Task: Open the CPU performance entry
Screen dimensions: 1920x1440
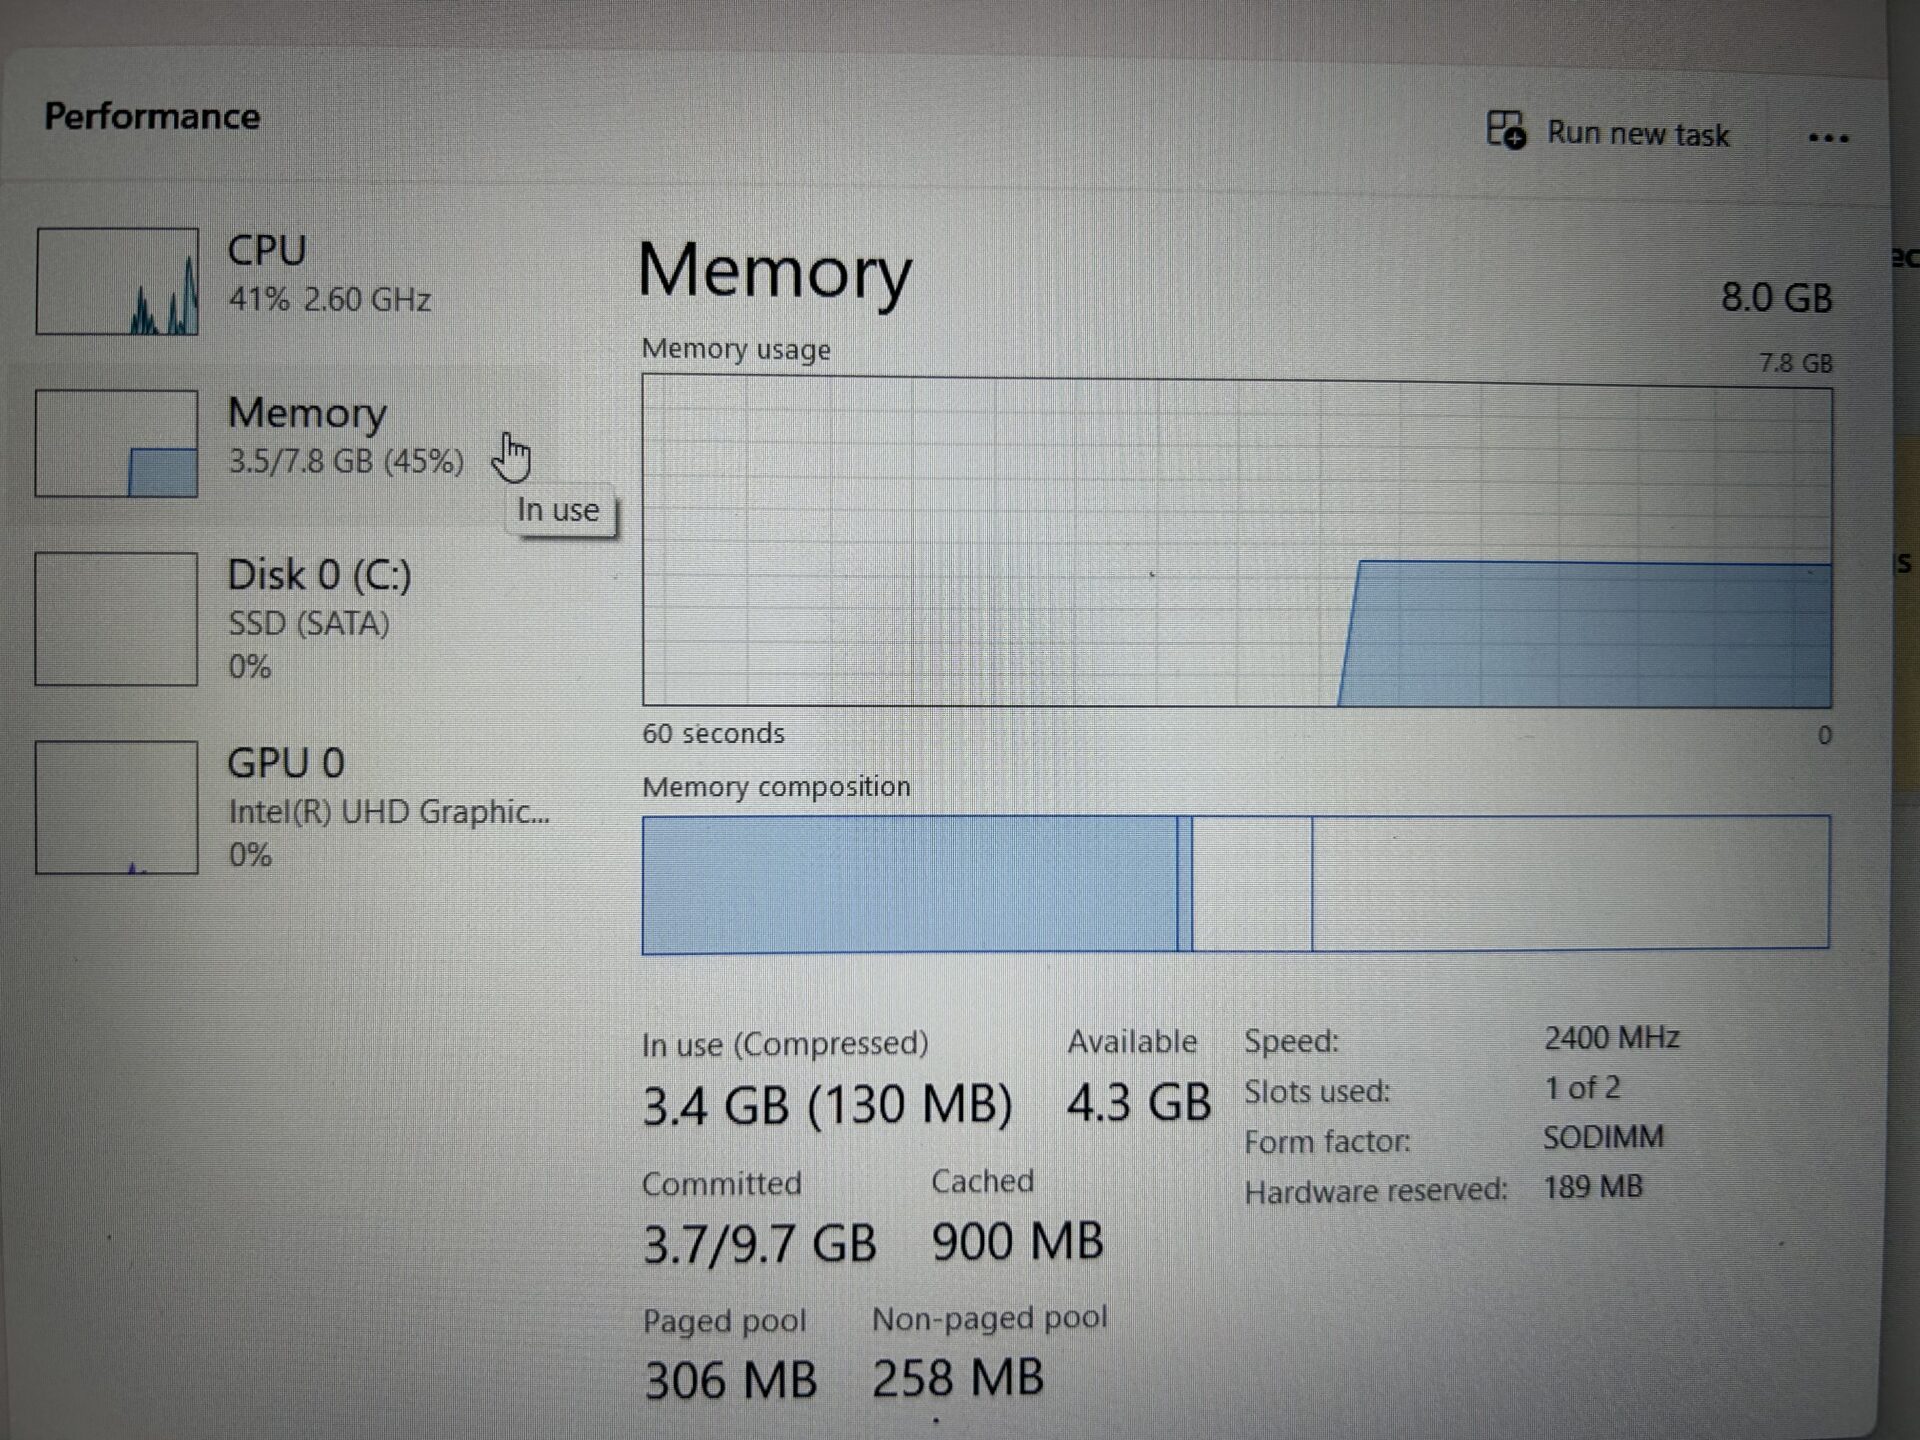Action: (x=267, y=251)
